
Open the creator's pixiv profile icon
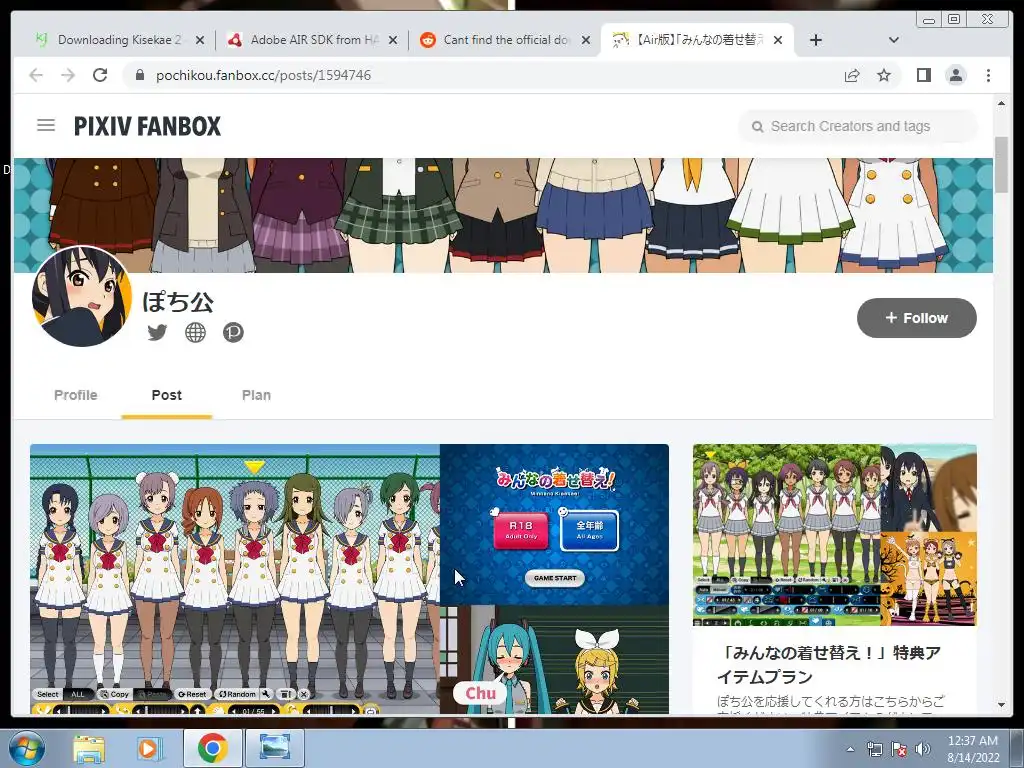tap(233, 332)
